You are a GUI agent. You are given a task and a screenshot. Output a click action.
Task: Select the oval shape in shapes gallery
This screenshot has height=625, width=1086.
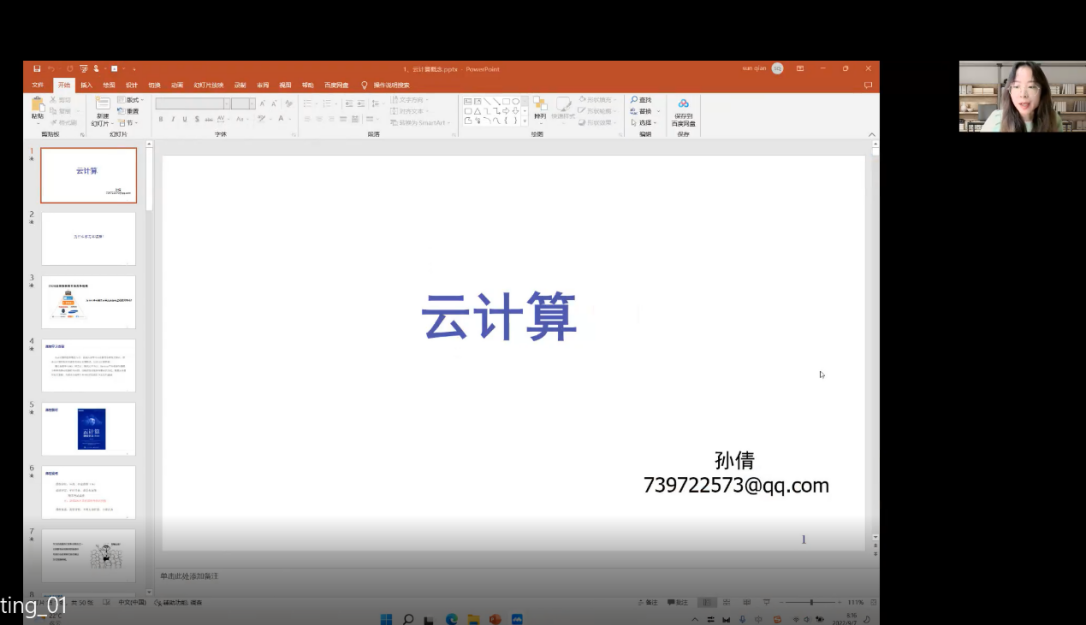click(x=515, y=101)
